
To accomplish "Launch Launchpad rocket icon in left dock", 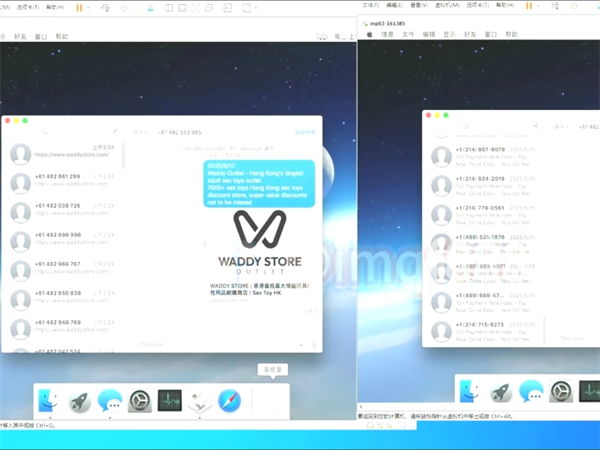I will (x=80, y=403).
